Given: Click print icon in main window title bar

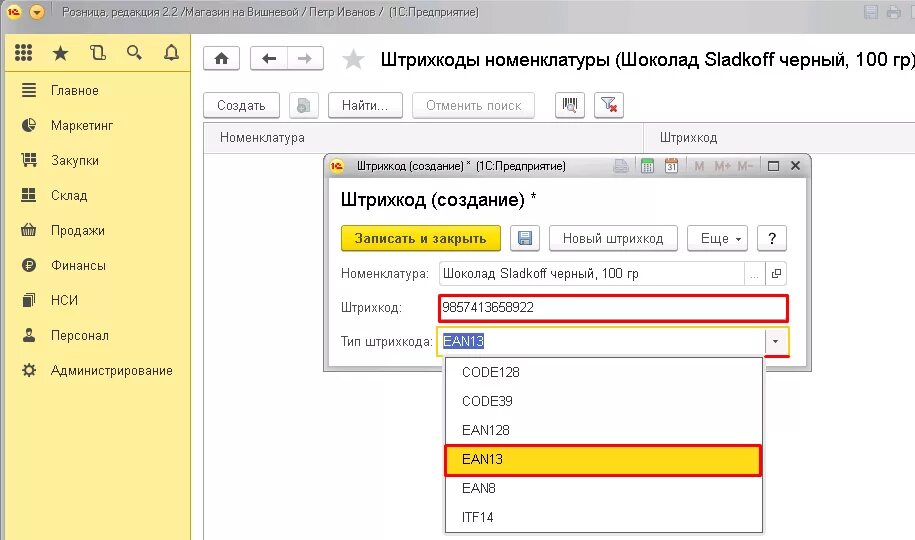Looking at the screenshot, I should (893, 12).
